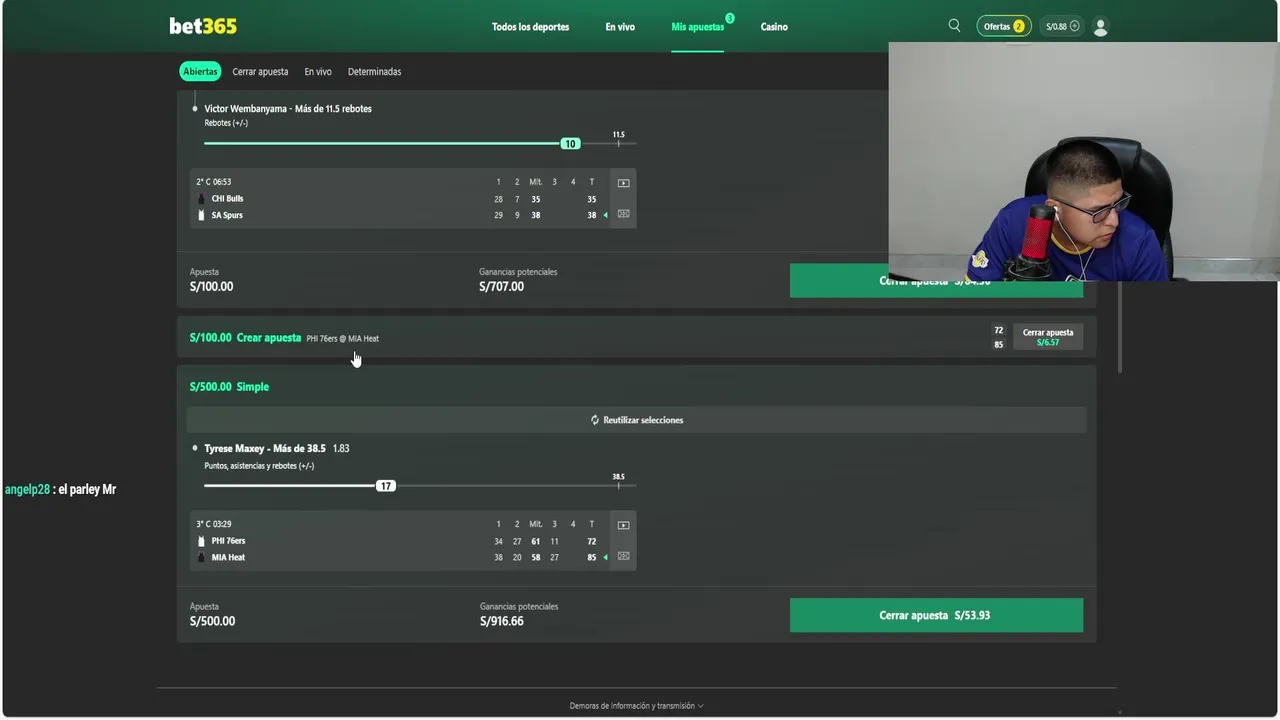This screenshot has height=720, width=1280.
Task: Open the search magnifier icon
Action: (x=954, y=26)
